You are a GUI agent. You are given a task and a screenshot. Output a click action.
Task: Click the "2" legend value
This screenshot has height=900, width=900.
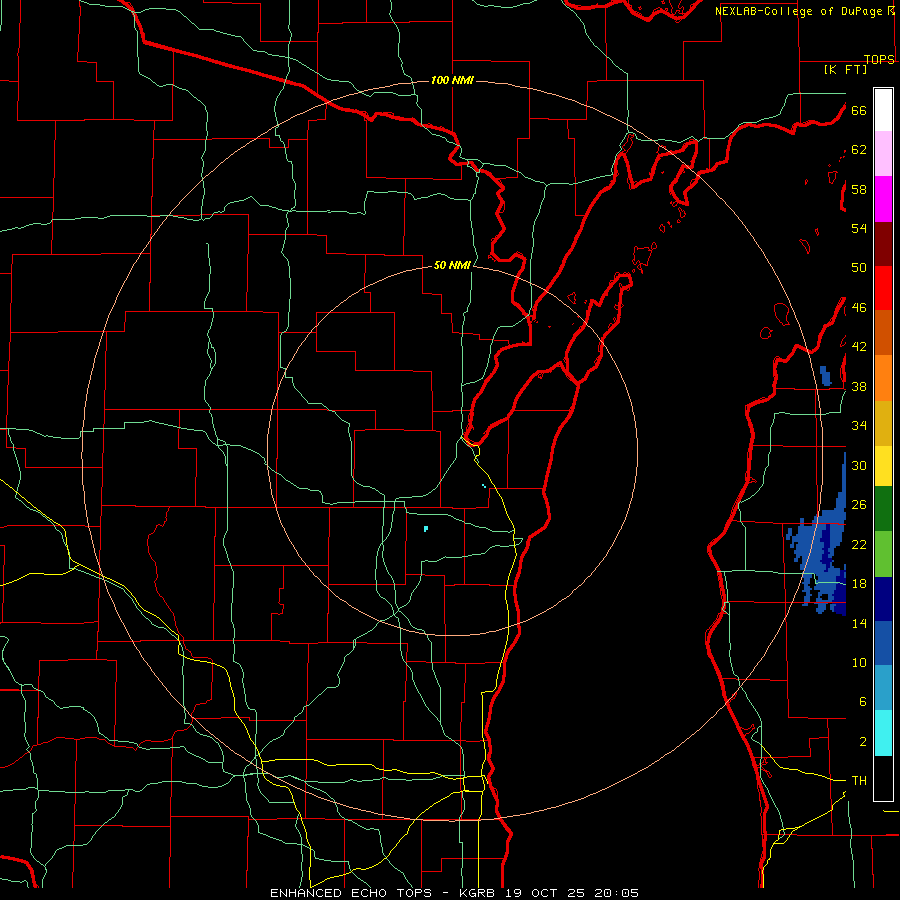coord(863,742)
